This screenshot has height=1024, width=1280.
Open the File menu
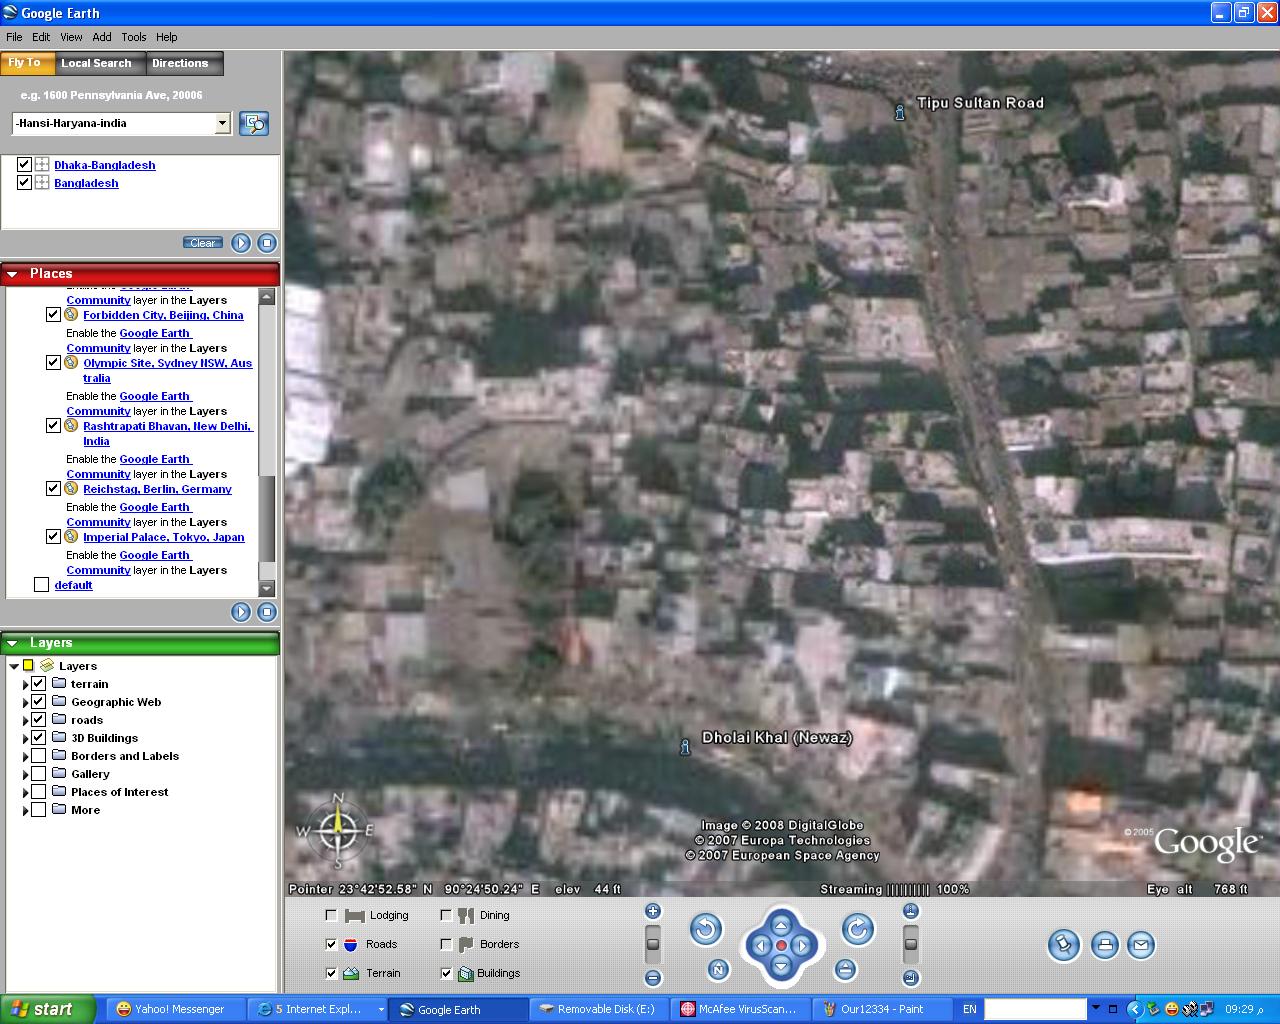click(x=14, y=37)
